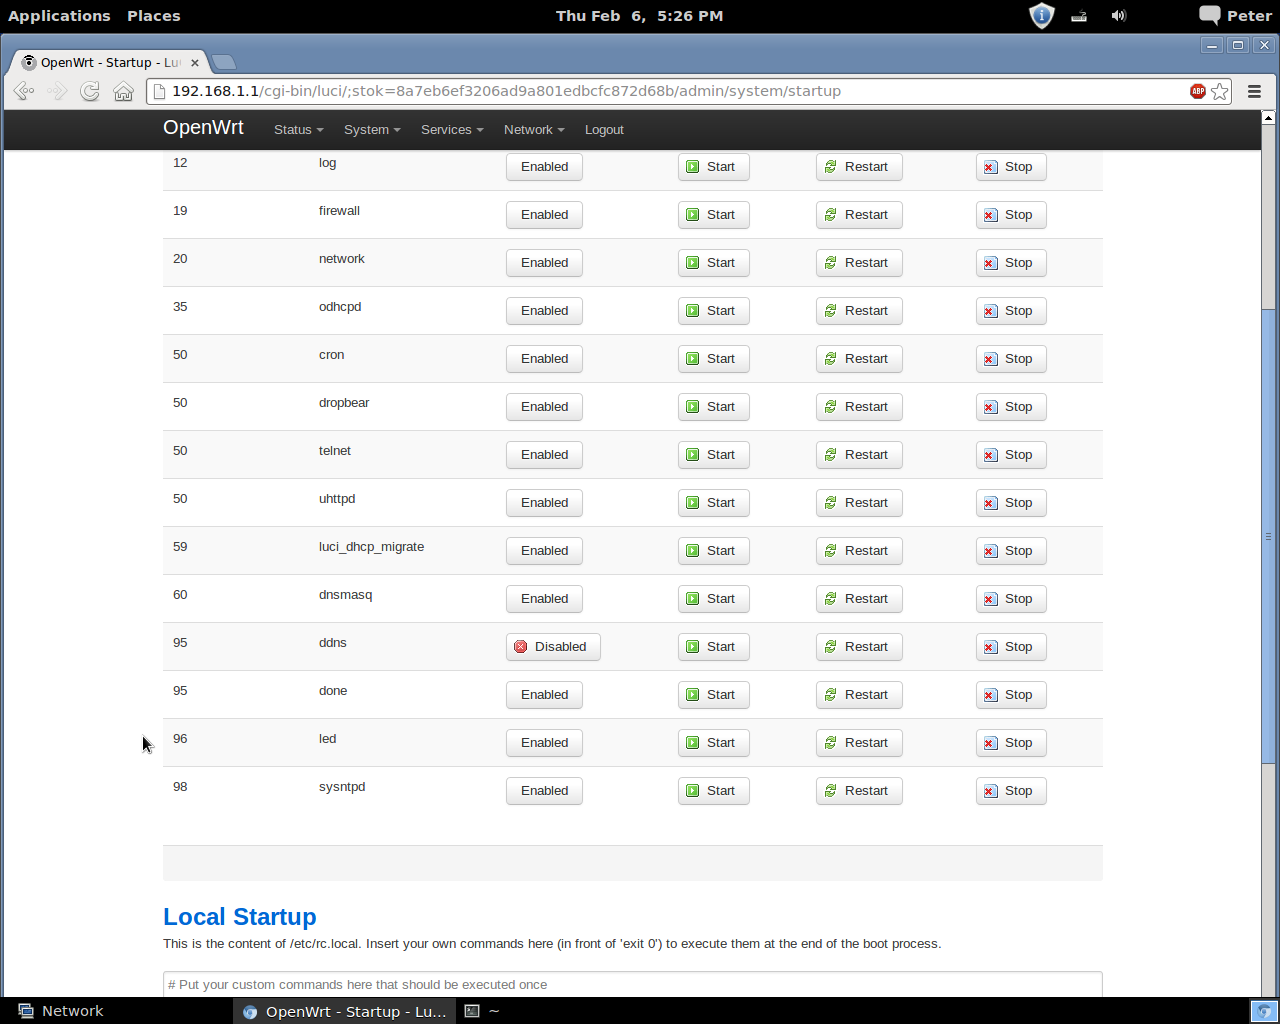Click the shield info icon in system tray
1280x1024 pixels.
tap(1041, 16)
